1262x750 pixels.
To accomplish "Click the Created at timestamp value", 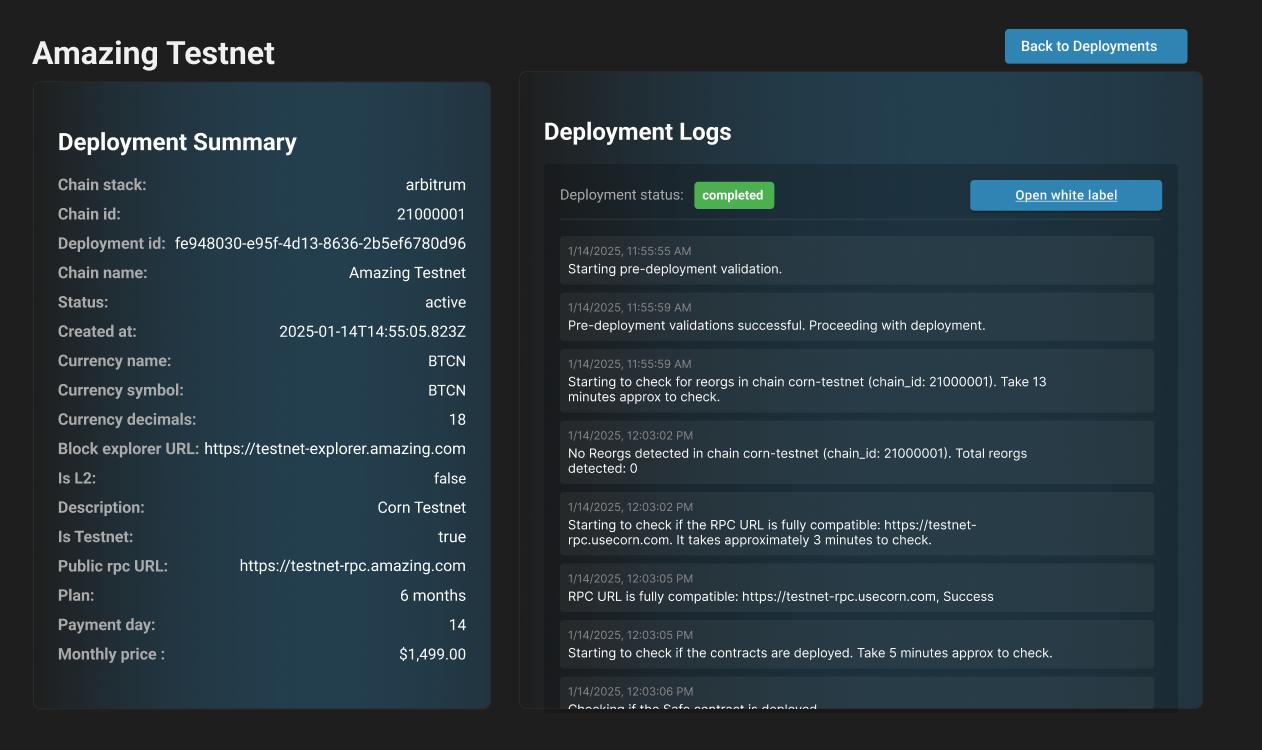I will (x=372, y=332).
